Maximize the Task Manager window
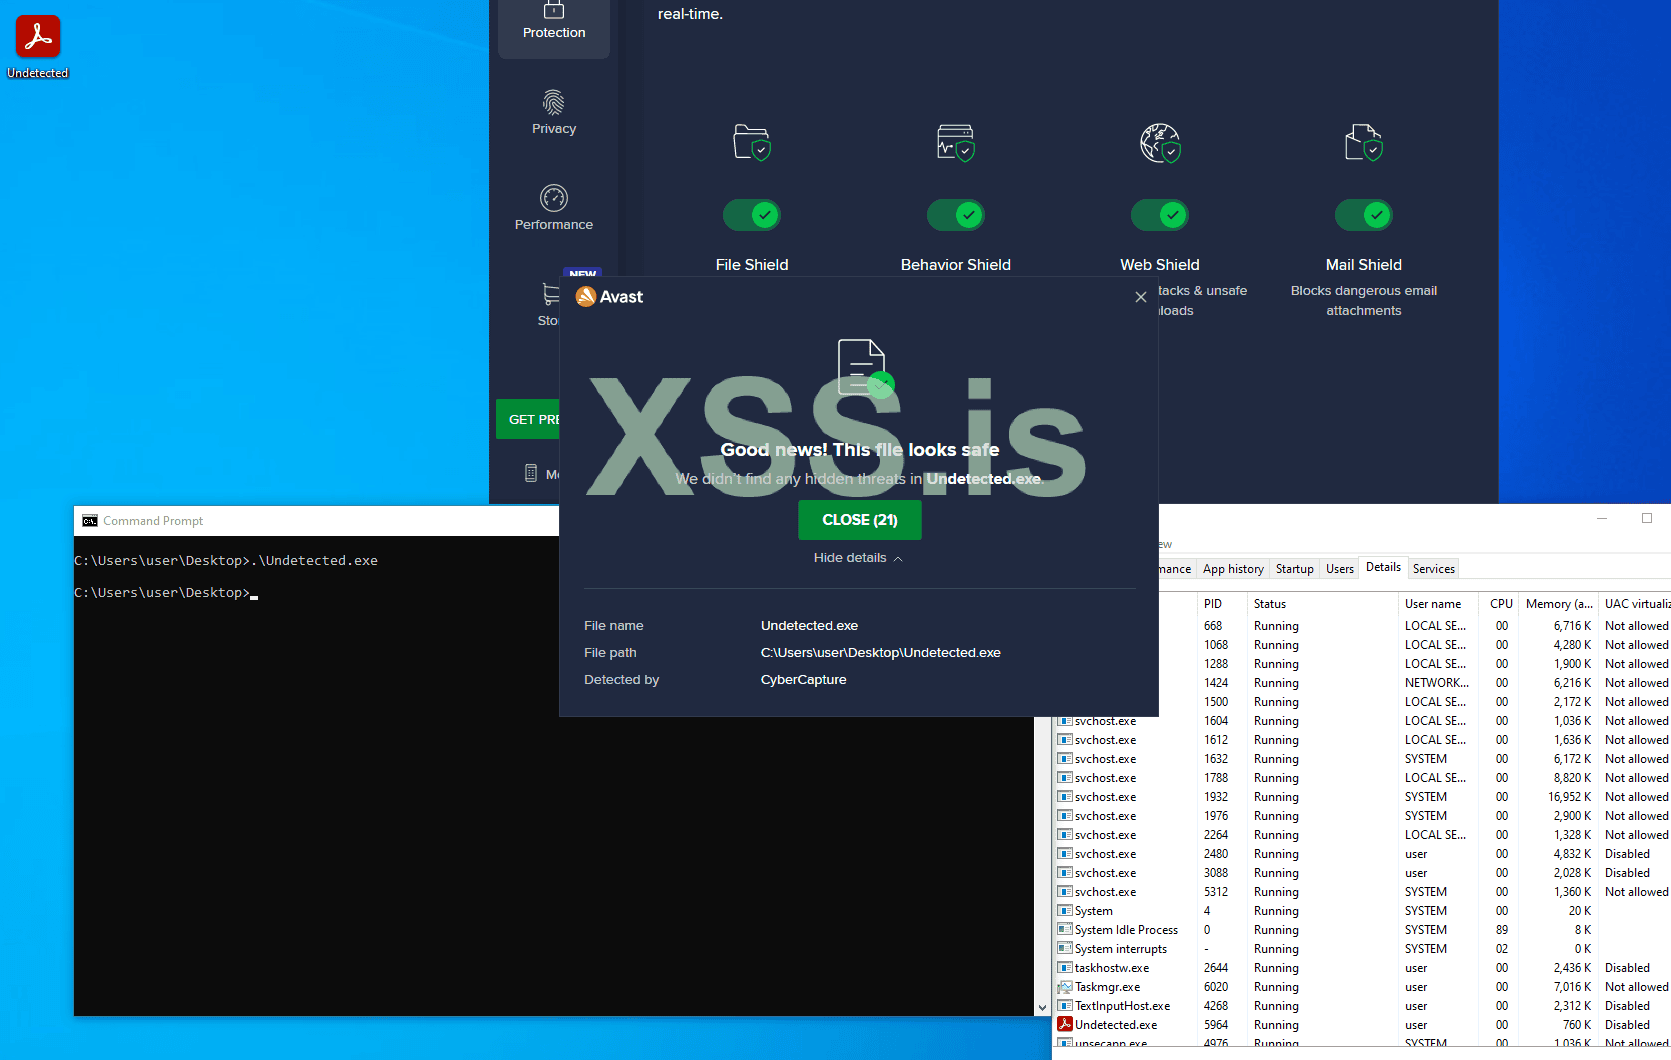The width and height of the screenshot is (1671, 1060). tap(1647, 518)
